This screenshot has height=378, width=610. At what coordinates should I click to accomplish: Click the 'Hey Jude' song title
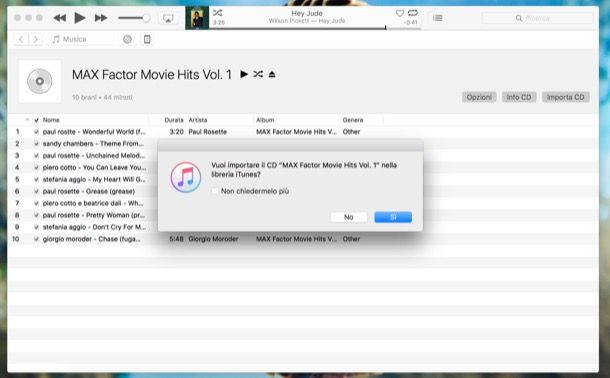click(307, 13)
